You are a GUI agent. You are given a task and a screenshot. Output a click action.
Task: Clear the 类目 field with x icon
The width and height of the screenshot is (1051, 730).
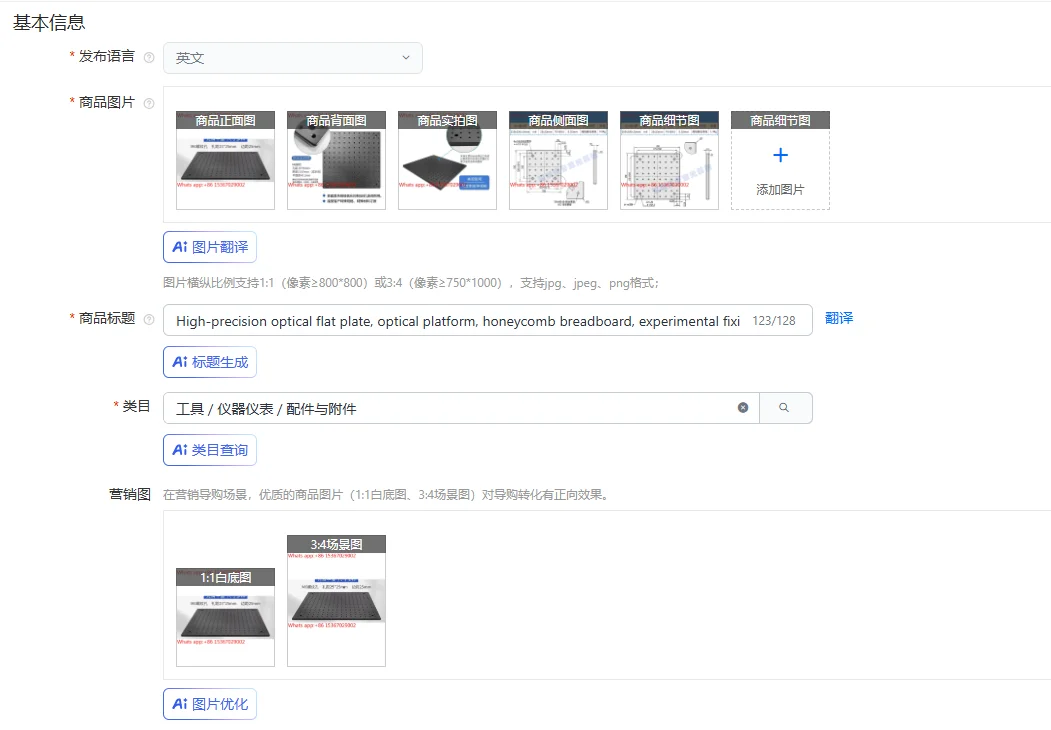click(743, 408)
